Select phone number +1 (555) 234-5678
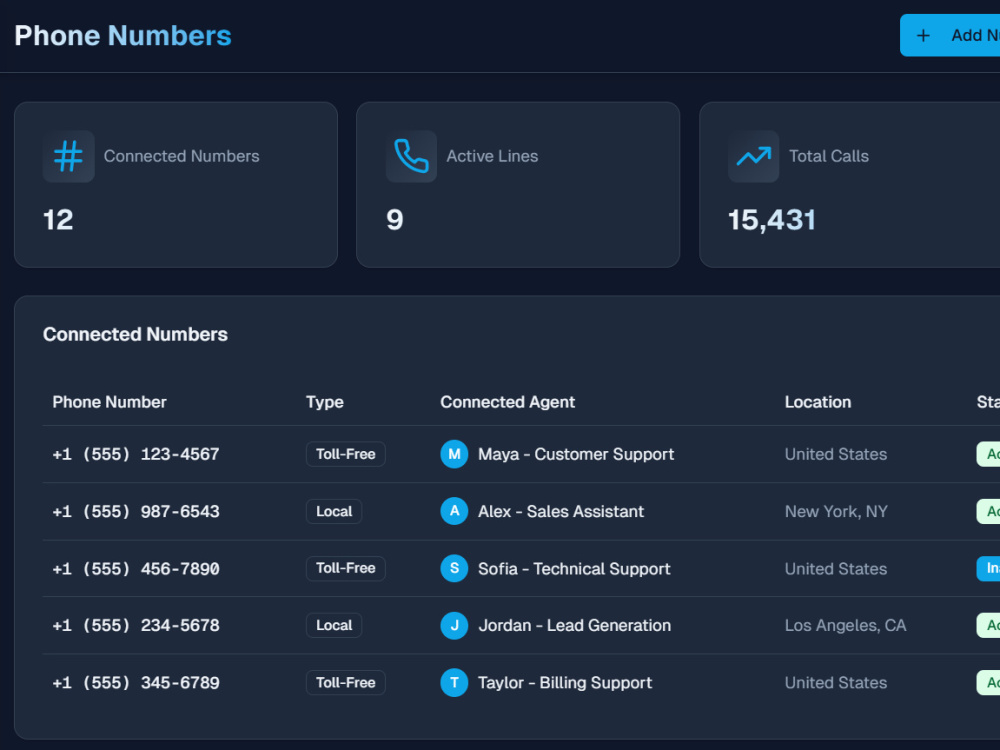This screenshot has width=1000, height=750. (136, 626)
